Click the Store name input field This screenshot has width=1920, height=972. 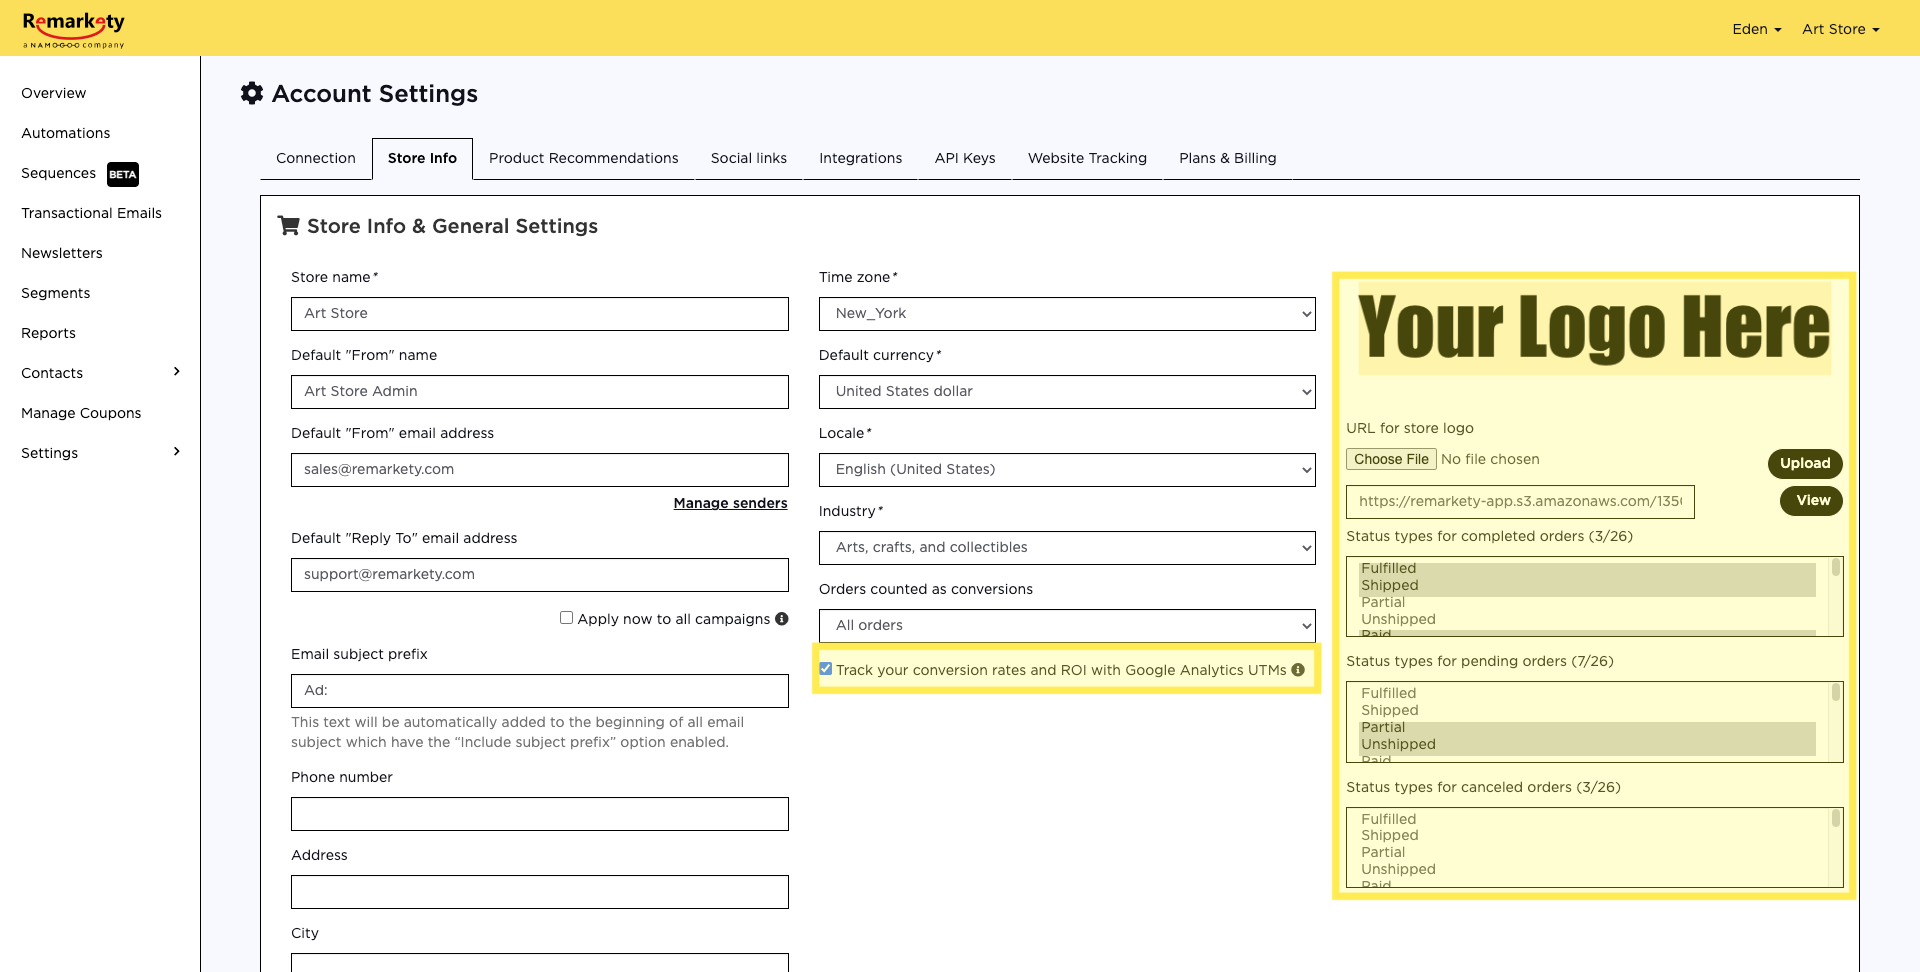[x=540, y=314]
